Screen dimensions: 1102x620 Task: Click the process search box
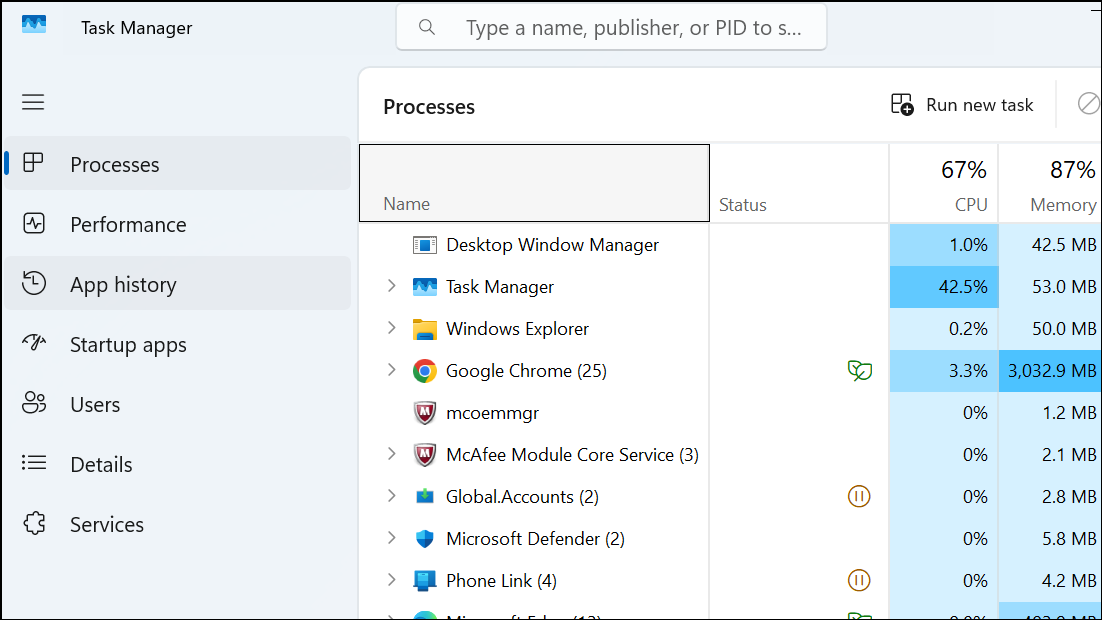632,28
